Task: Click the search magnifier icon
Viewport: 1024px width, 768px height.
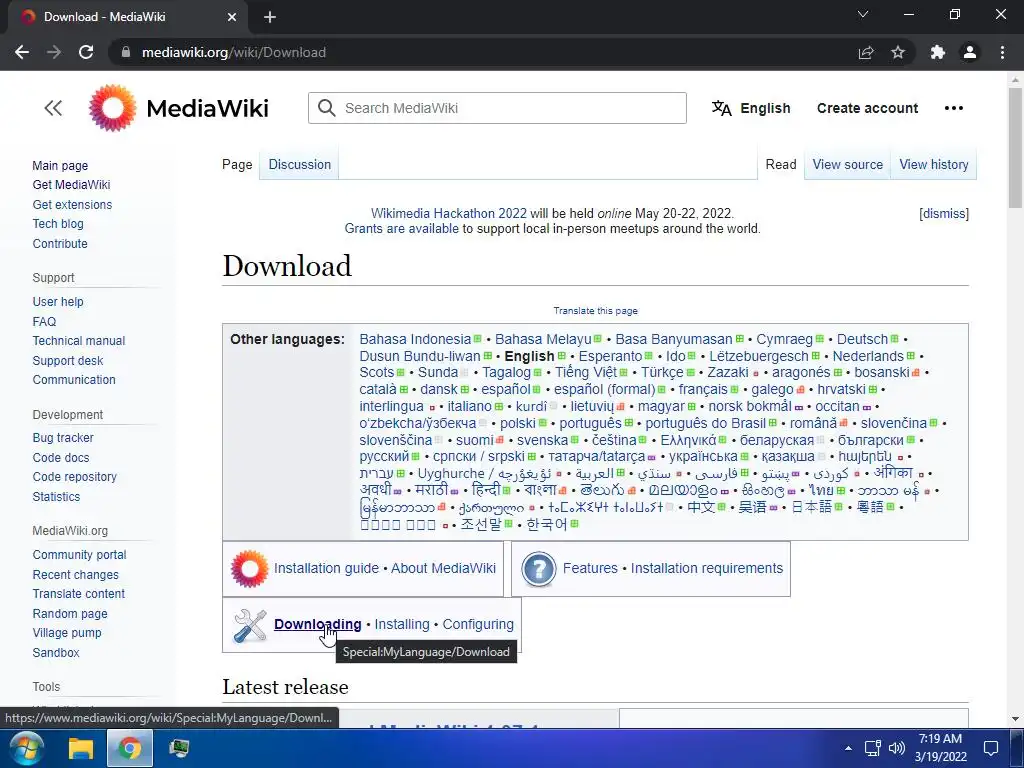Action: tap(326, 108)
